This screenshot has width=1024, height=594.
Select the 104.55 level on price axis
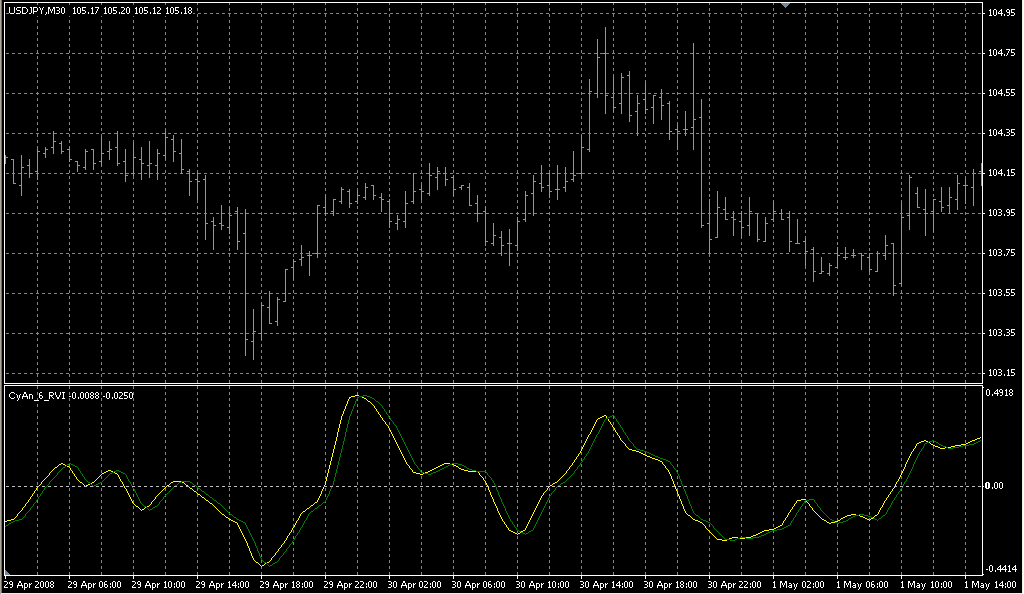click(1001, 93)
